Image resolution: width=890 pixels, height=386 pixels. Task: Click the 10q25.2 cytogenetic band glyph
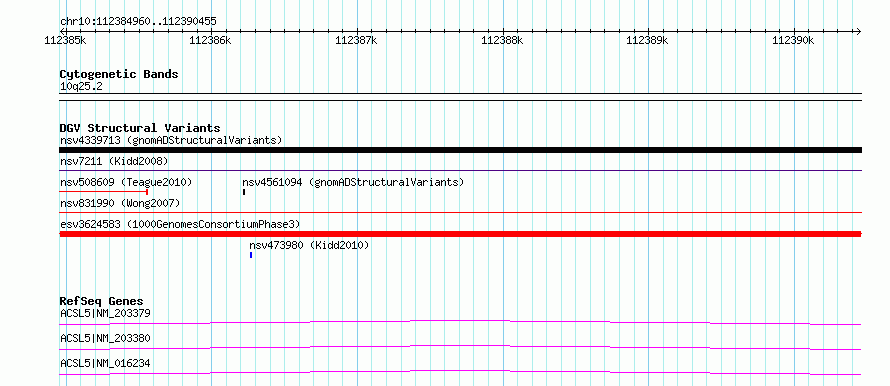(461, 97)
